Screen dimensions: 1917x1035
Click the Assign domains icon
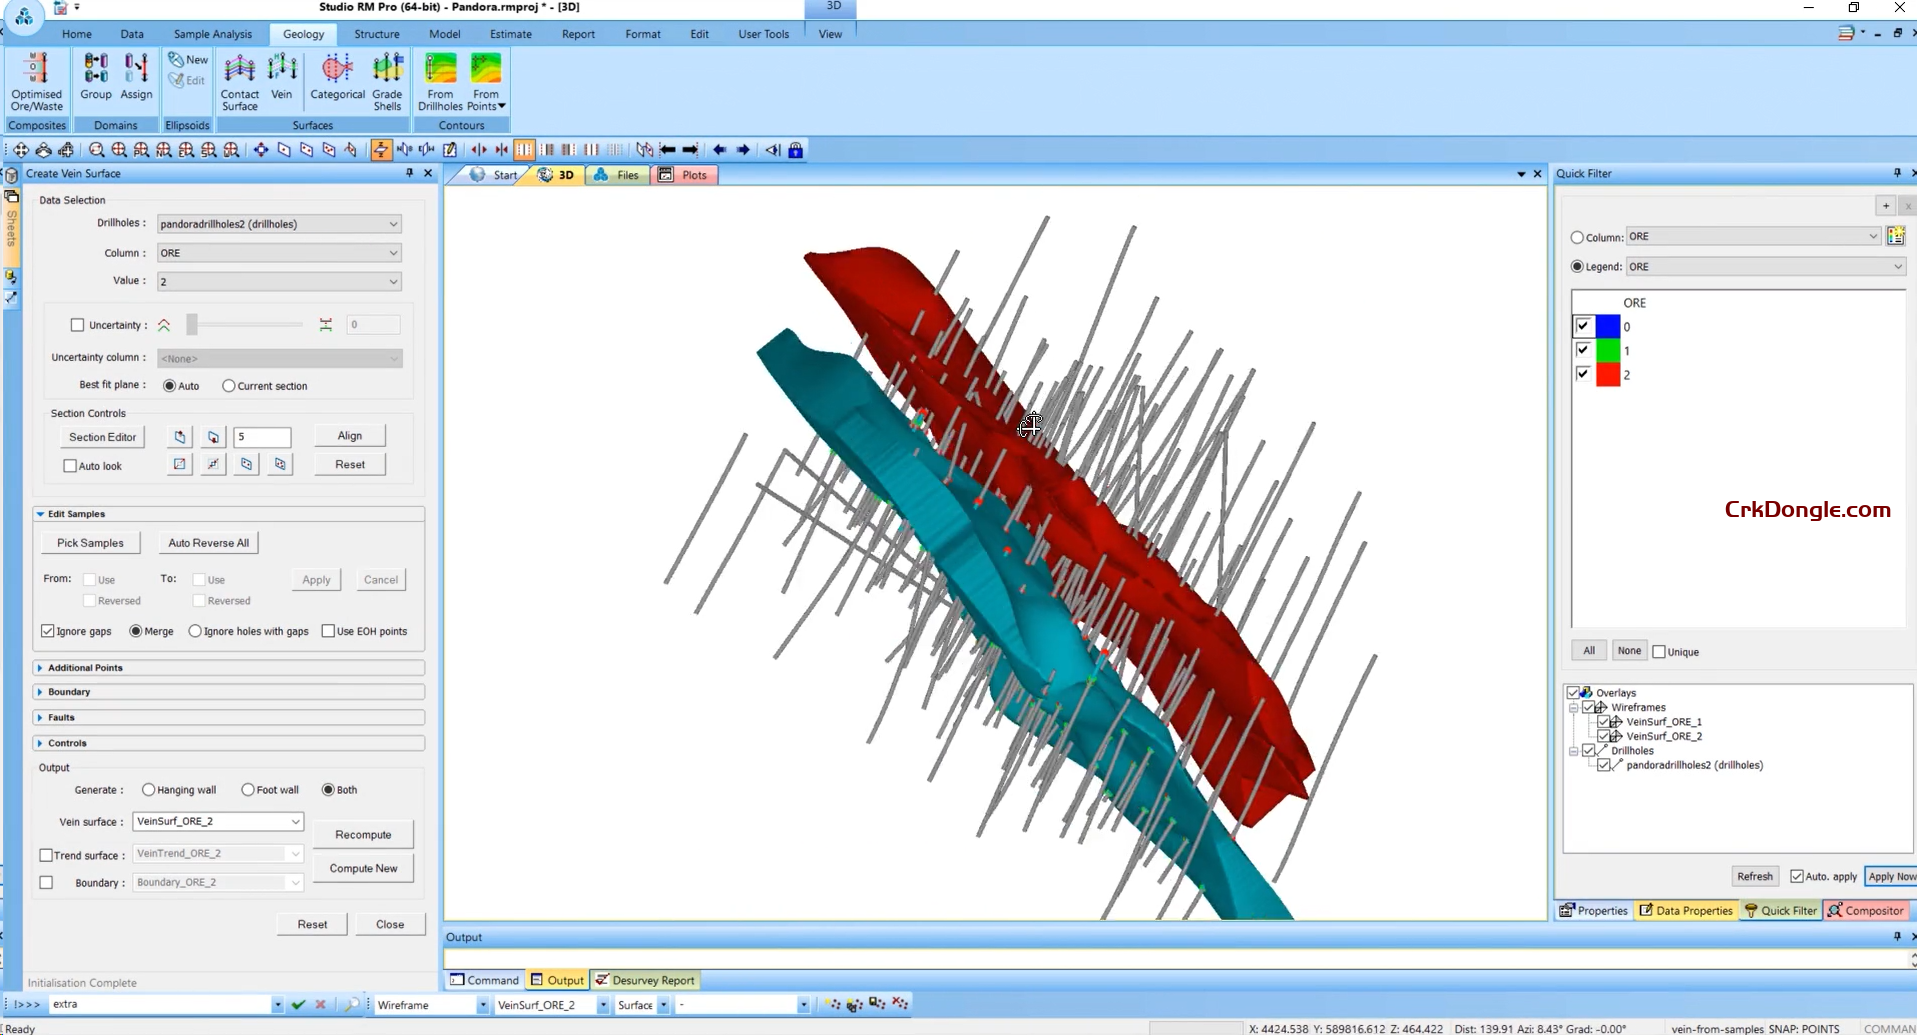(x=136, y=77)
